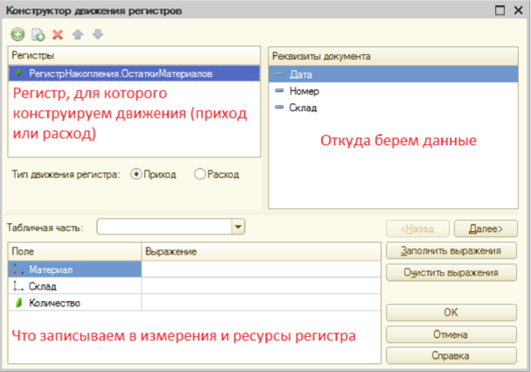The image size is (531, 372).
Task: Click the red delete register icon
Action: tap(58, 35)
